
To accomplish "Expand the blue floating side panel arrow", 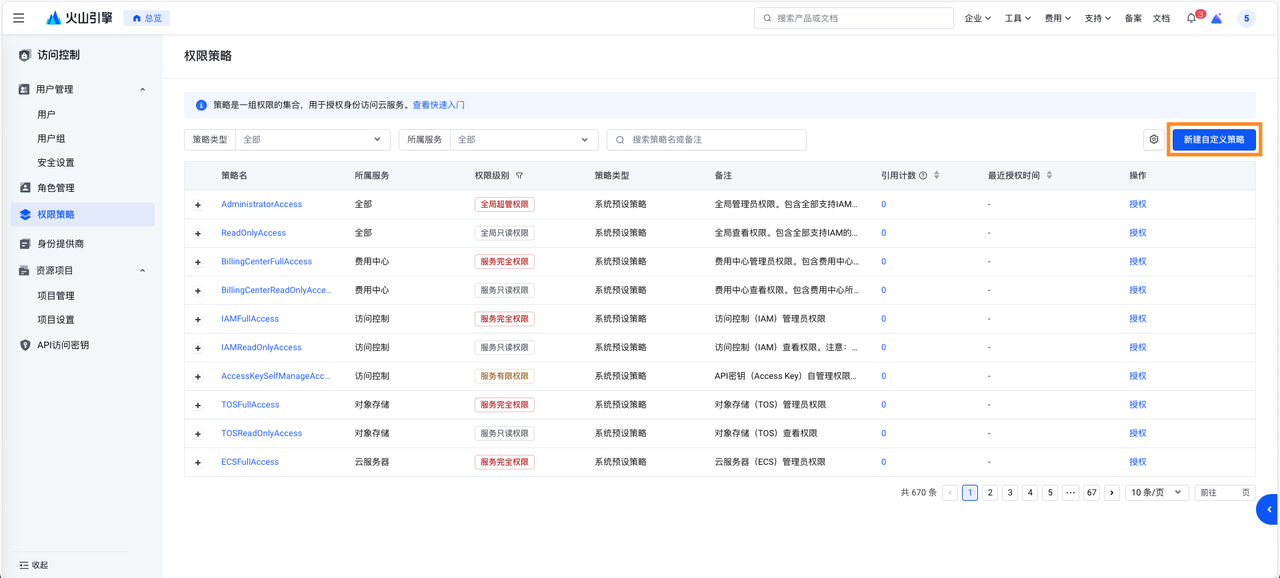I will tap(1268, 509).
